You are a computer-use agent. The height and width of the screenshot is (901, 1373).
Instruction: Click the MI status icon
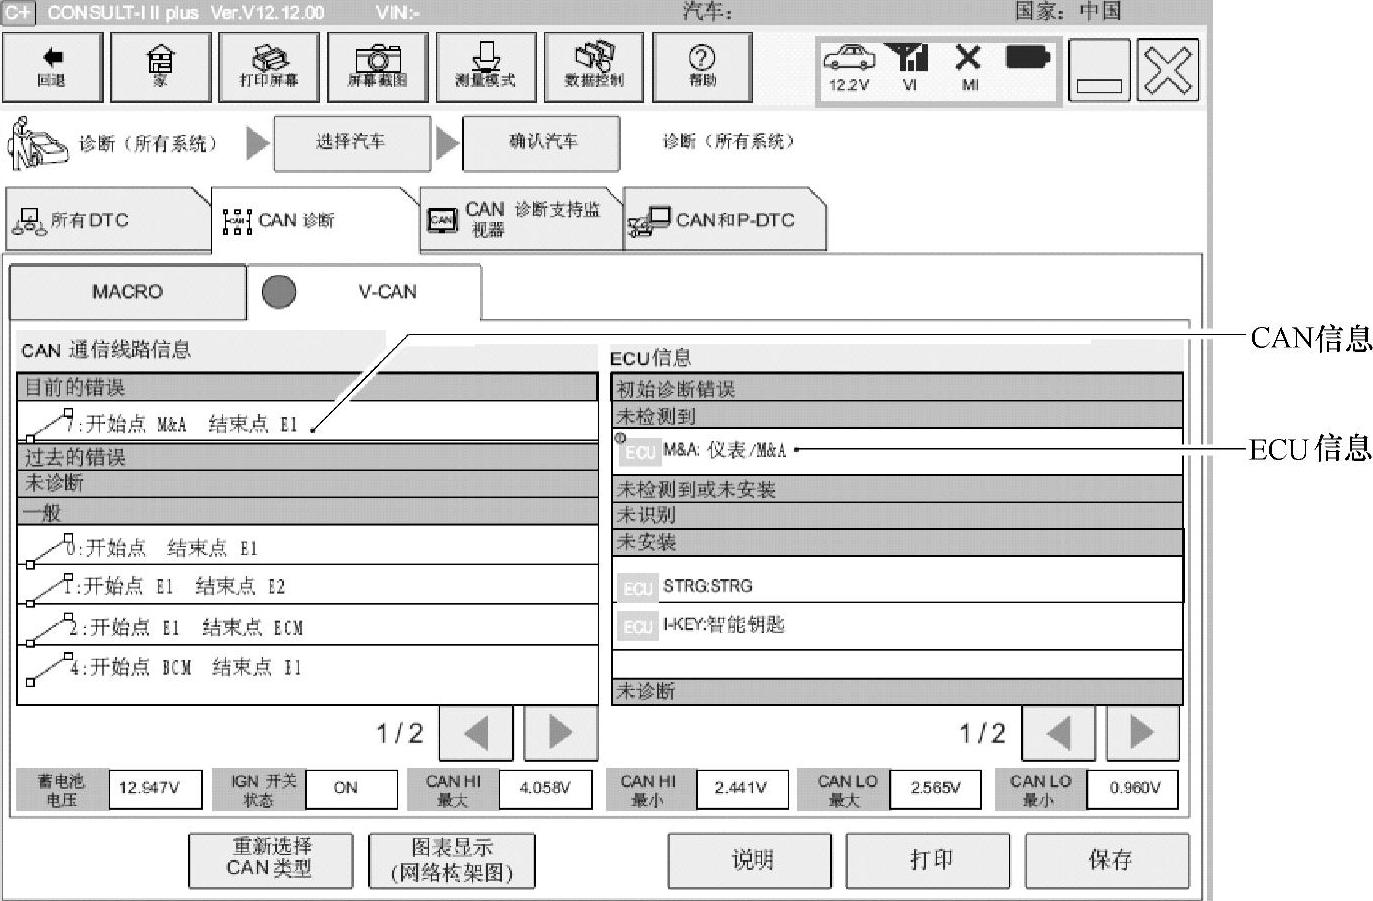[x=968, y=68]
